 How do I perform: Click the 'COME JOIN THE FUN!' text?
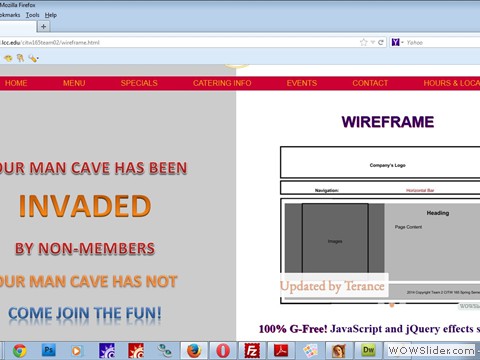coord(85,313)
